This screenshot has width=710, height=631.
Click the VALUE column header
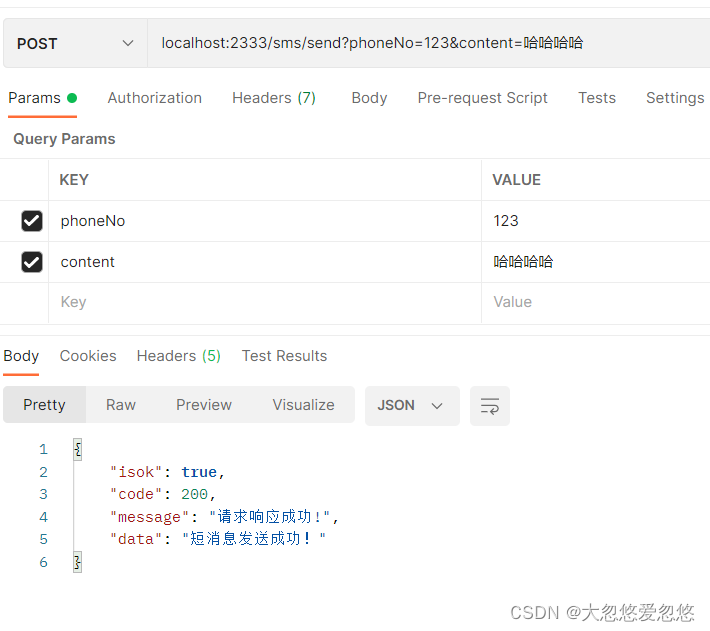tap(517, 180)
